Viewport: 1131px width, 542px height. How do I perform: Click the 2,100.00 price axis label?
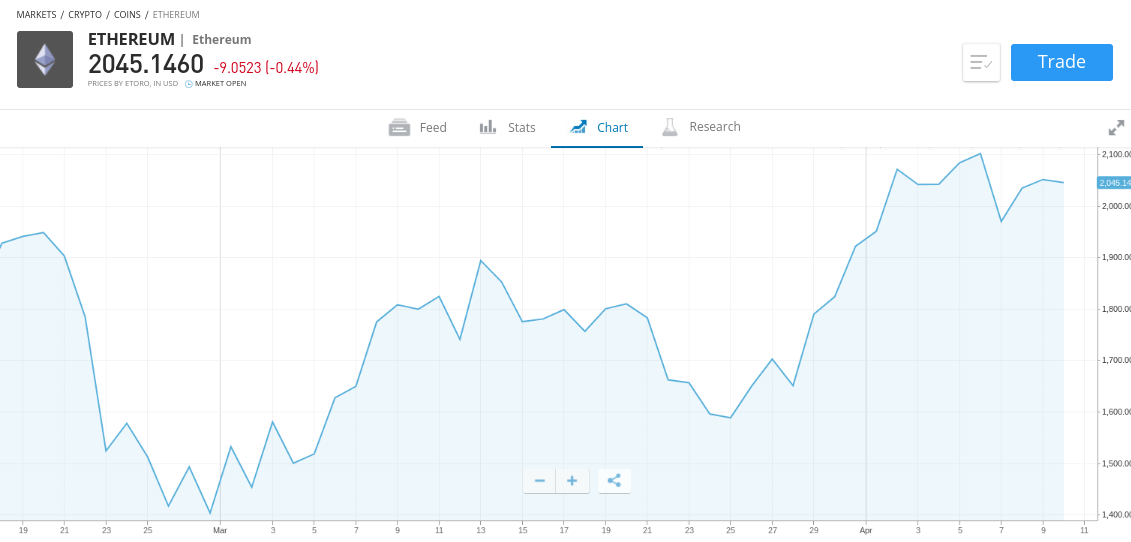click(x=1115, y=154)
